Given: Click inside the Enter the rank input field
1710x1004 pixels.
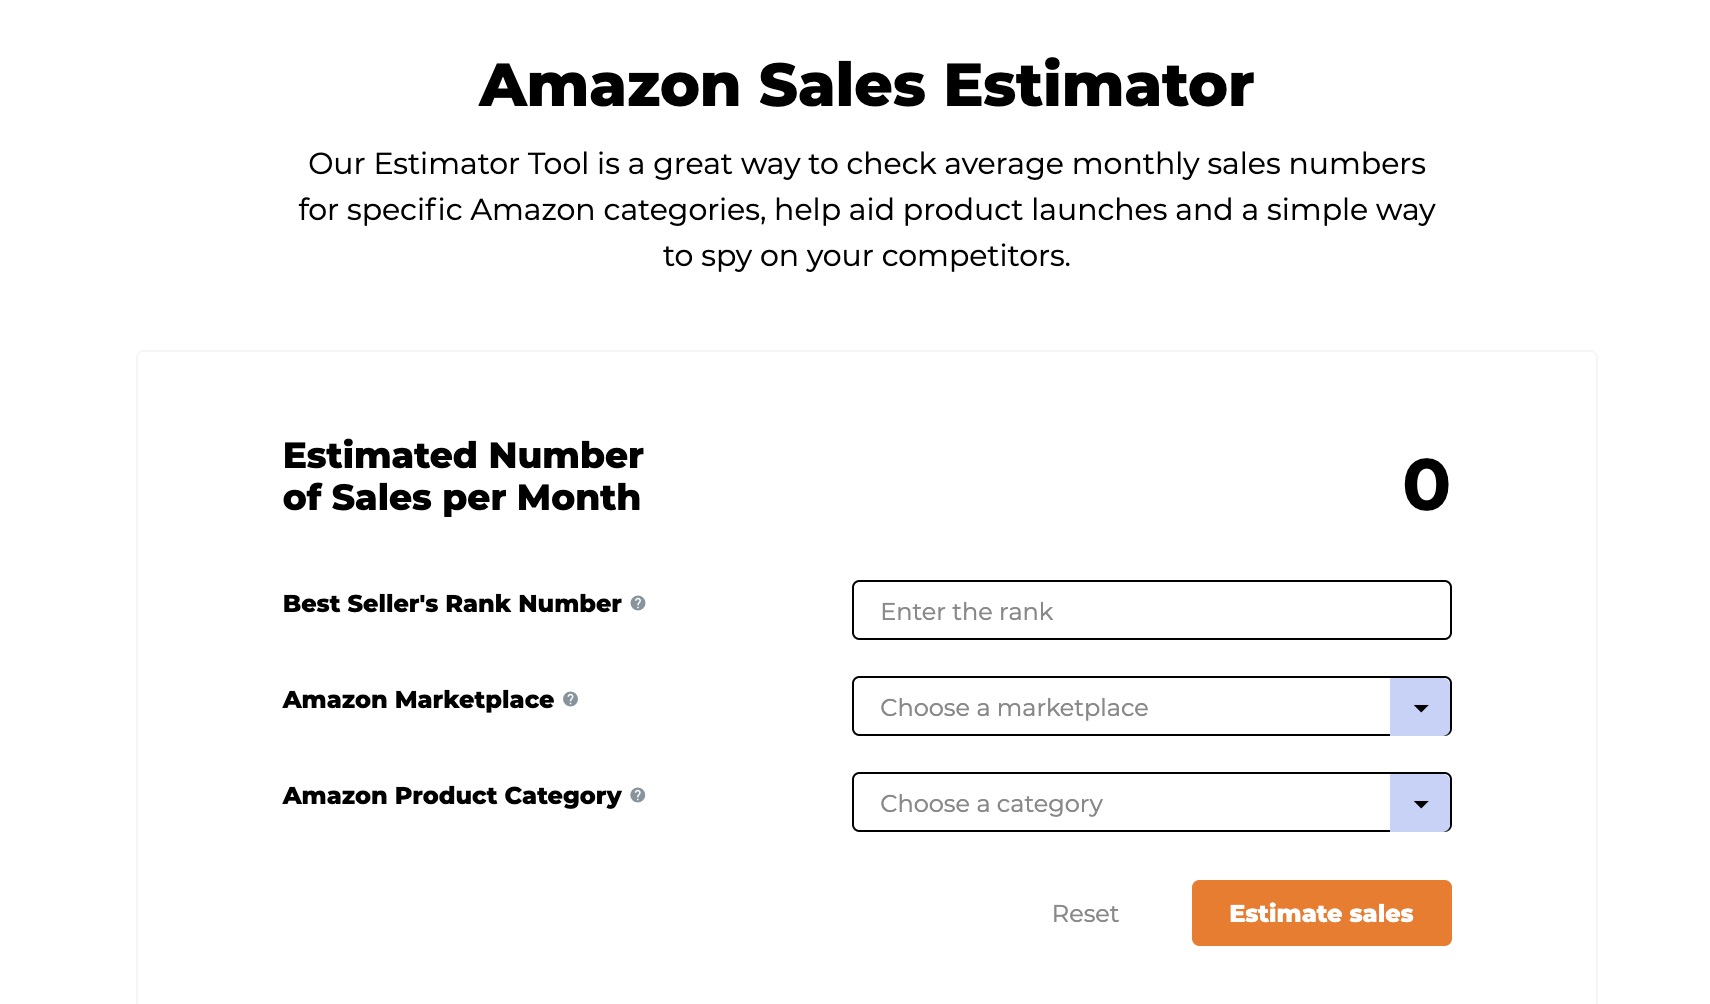Looking at the screenshot, I should coord(1150,610).
